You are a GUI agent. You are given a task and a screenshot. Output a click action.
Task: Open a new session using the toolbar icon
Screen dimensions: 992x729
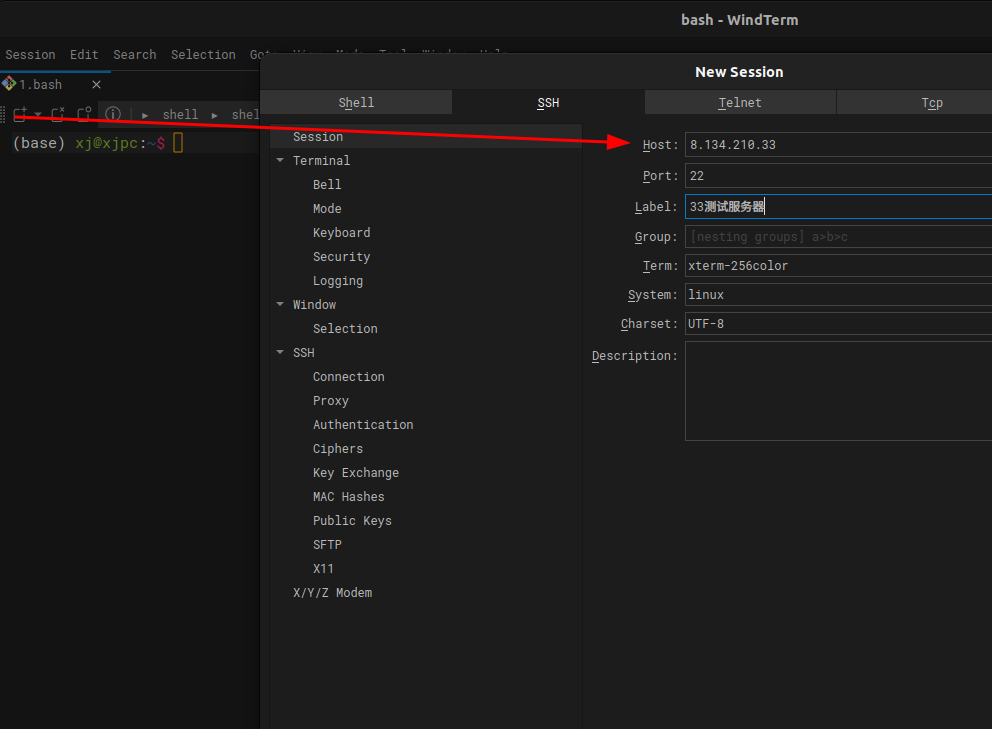pyautogui.click(x=19, y=114)
